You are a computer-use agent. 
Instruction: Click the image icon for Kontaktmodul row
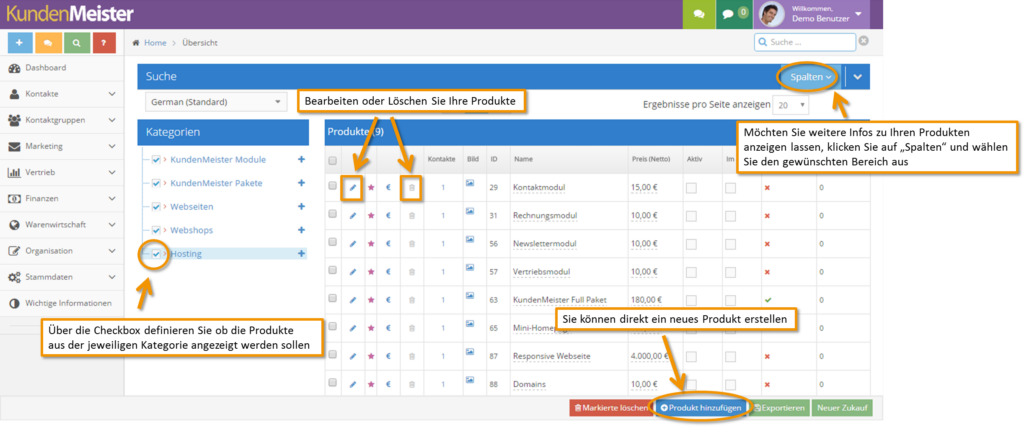[470, 183]
